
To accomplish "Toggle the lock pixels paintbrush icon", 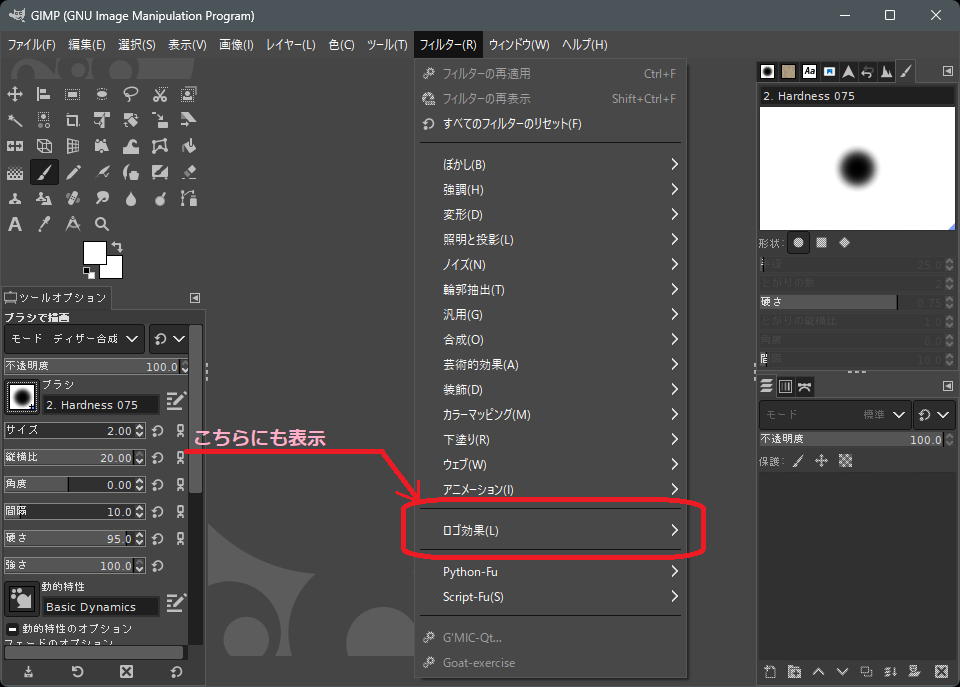I will pos(797,461).
